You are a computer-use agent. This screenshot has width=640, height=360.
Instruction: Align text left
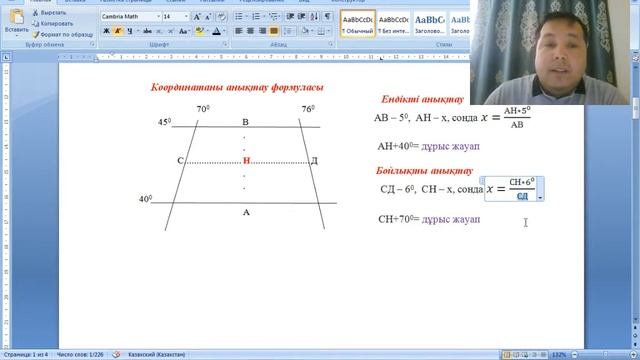click(x=239, y=31)
